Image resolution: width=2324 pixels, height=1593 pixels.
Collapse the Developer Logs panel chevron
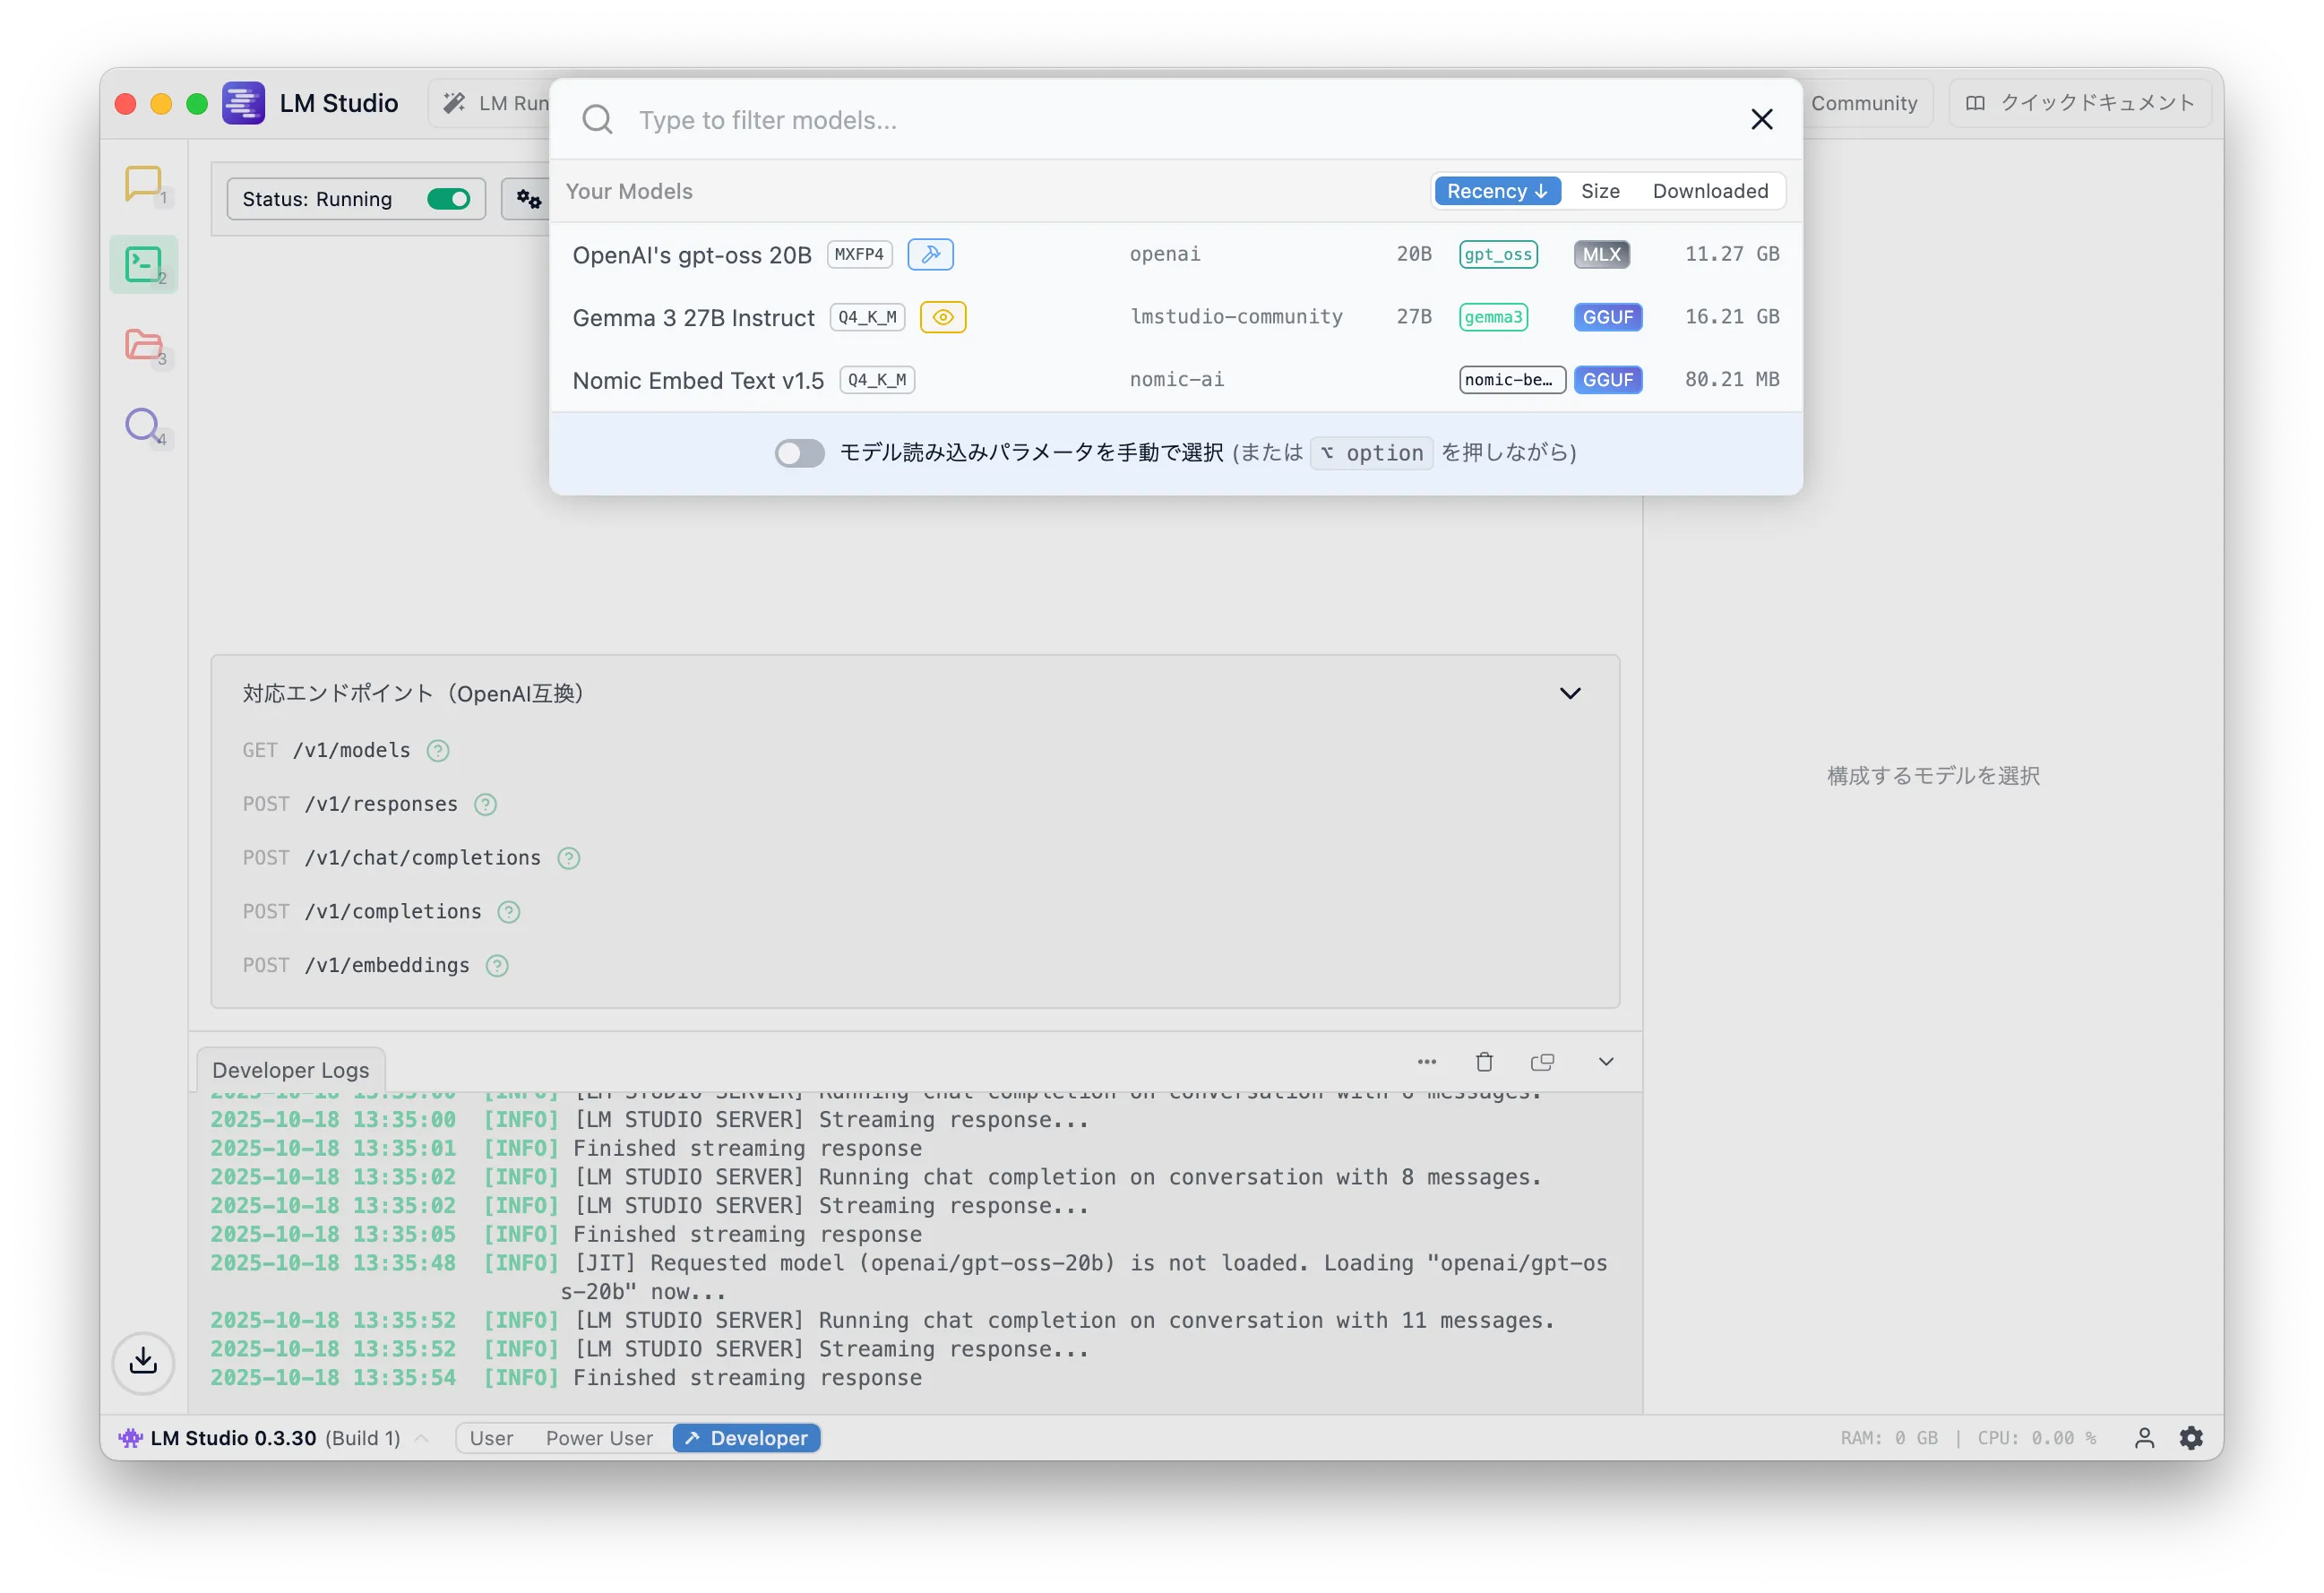[1606, 1062]
